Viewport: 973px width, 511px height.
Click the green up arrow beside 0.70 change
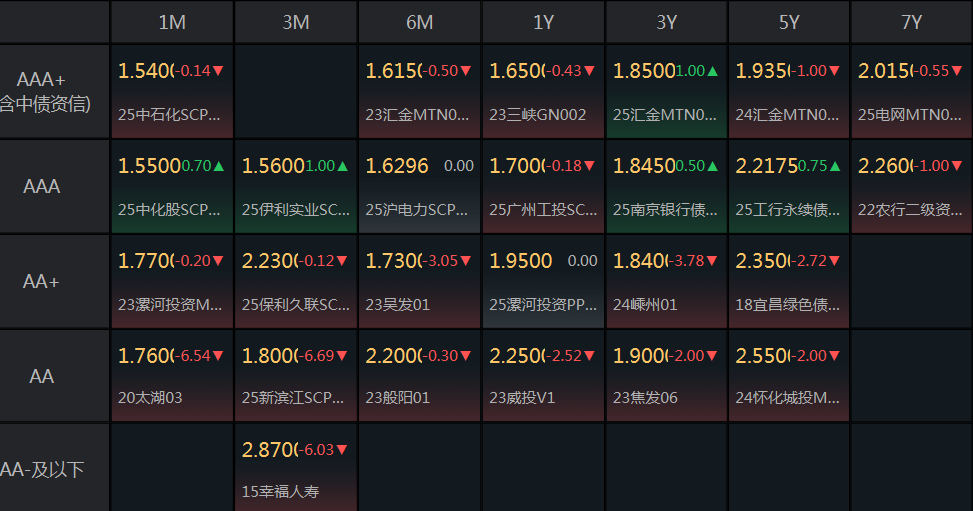[219, 166]
